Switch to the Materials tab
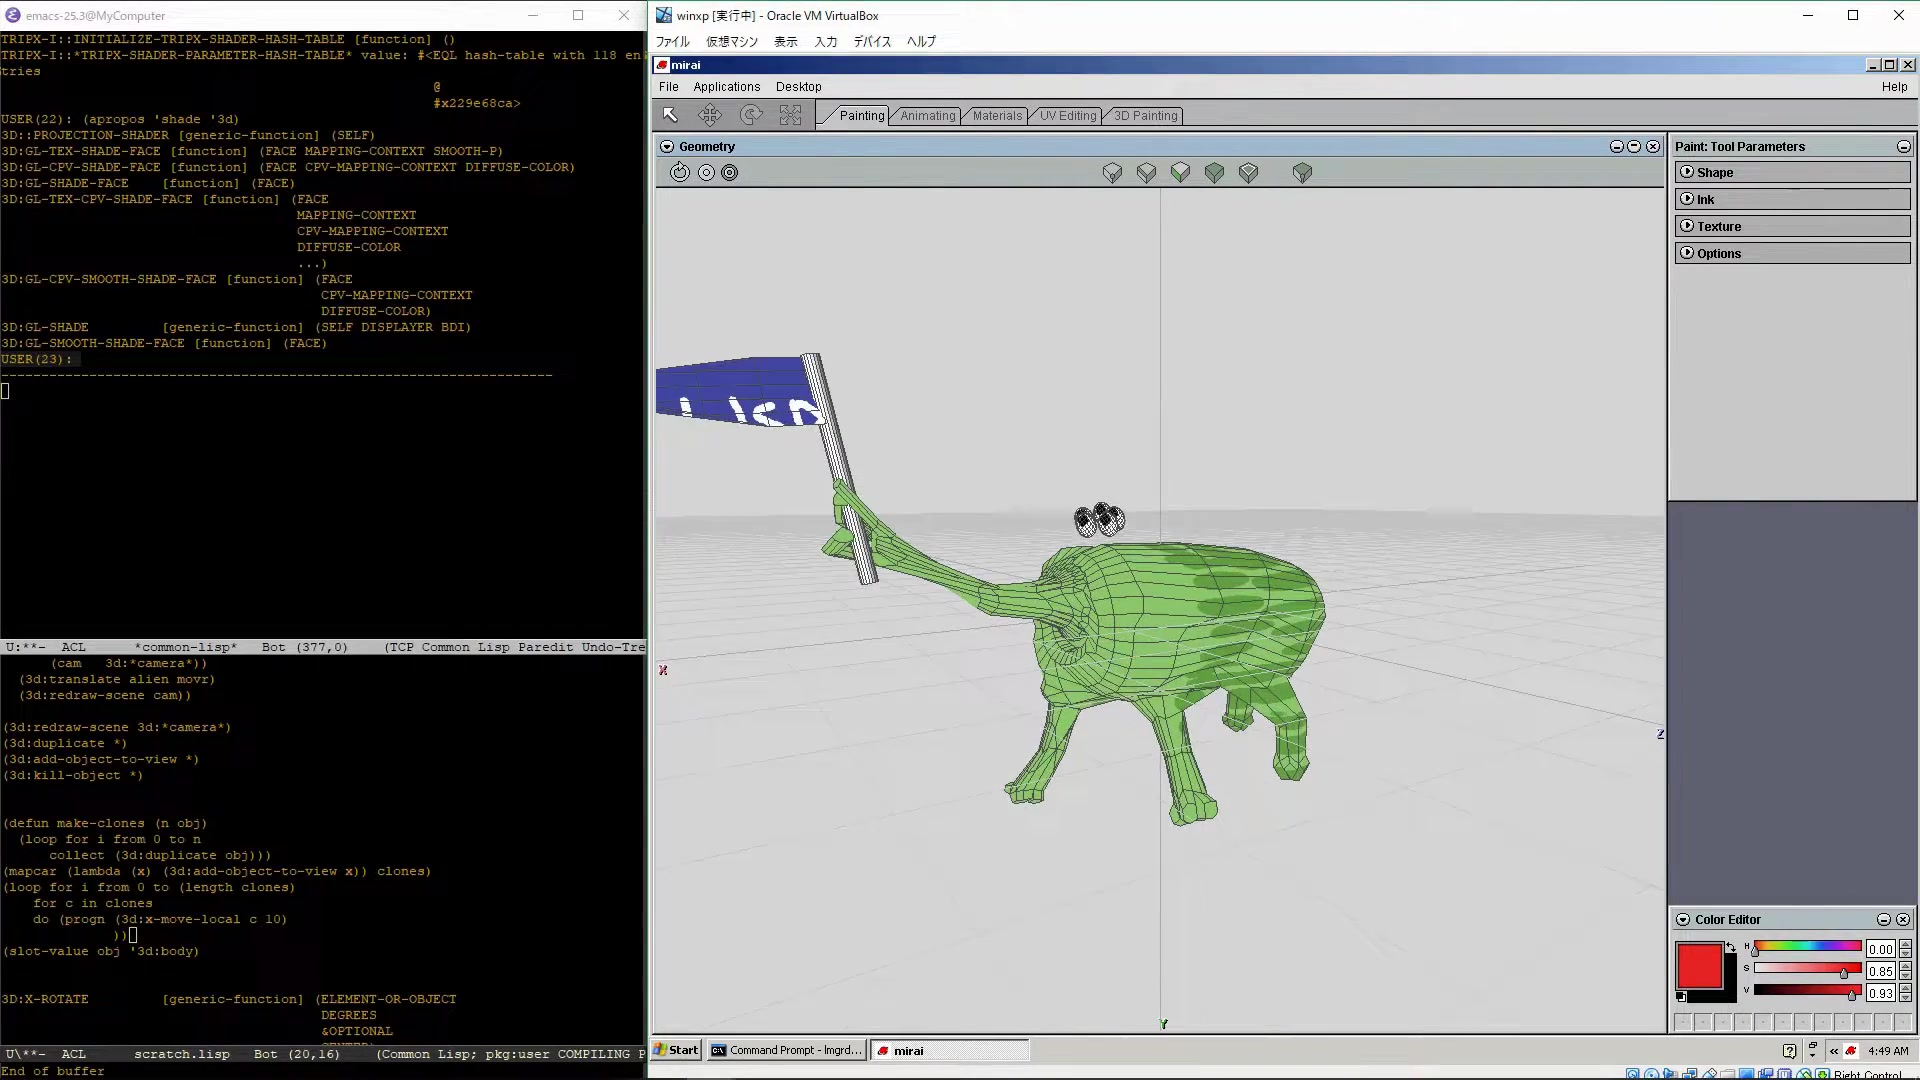The height and width of the screenshot is (1080, 1920). coord(997,116)
